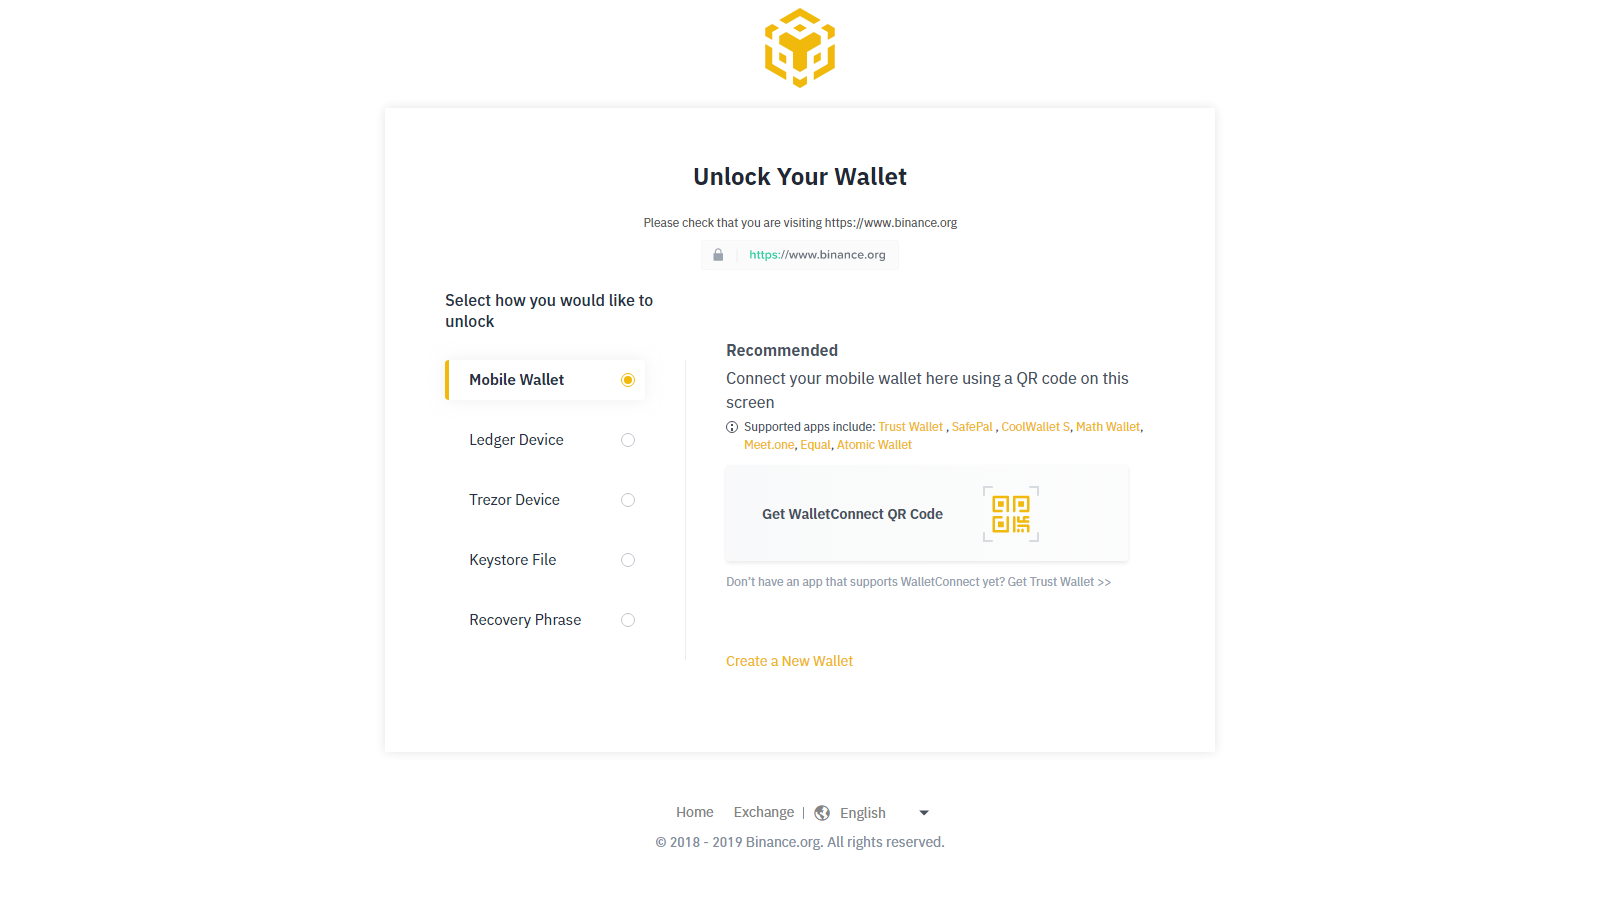
Task: Follow the Get Trust Wallet >> link
Action: [1059, 582]
